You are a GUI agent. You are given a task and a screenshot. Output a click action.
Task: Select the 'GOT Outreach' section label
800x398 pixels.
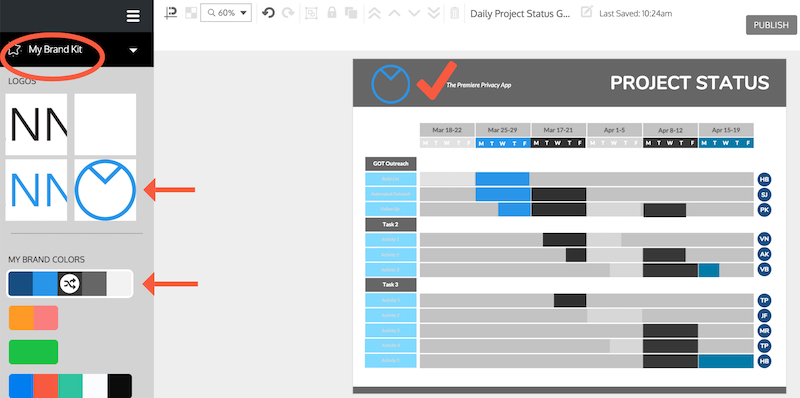click(391, 164)
